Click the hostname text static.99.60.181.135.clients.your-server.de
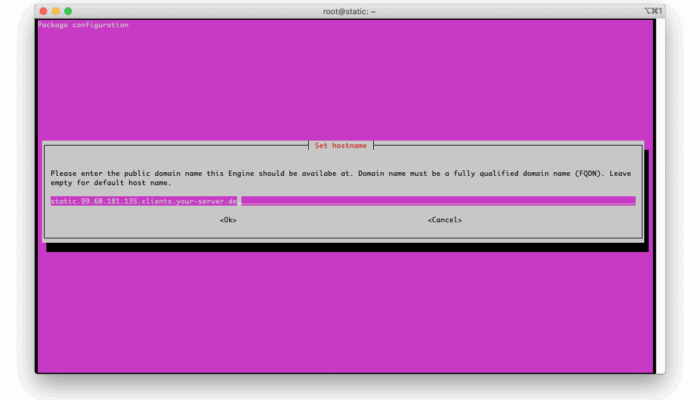The width and height of the screenshot is (700, 400). click(143, 201)
